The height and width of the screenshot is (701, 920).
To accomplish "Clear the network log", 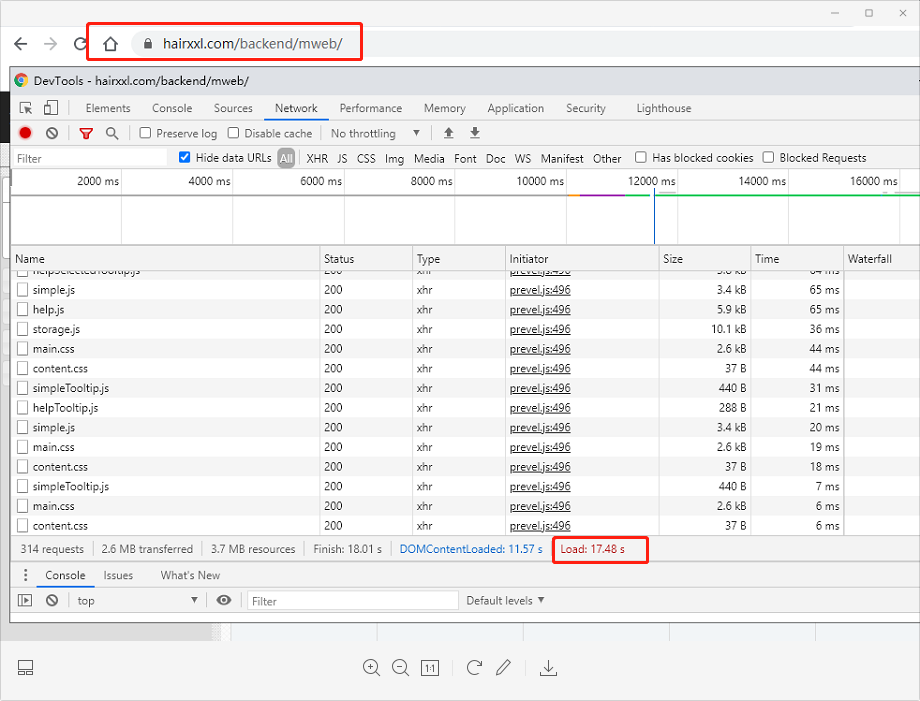I will pos(52,133).
